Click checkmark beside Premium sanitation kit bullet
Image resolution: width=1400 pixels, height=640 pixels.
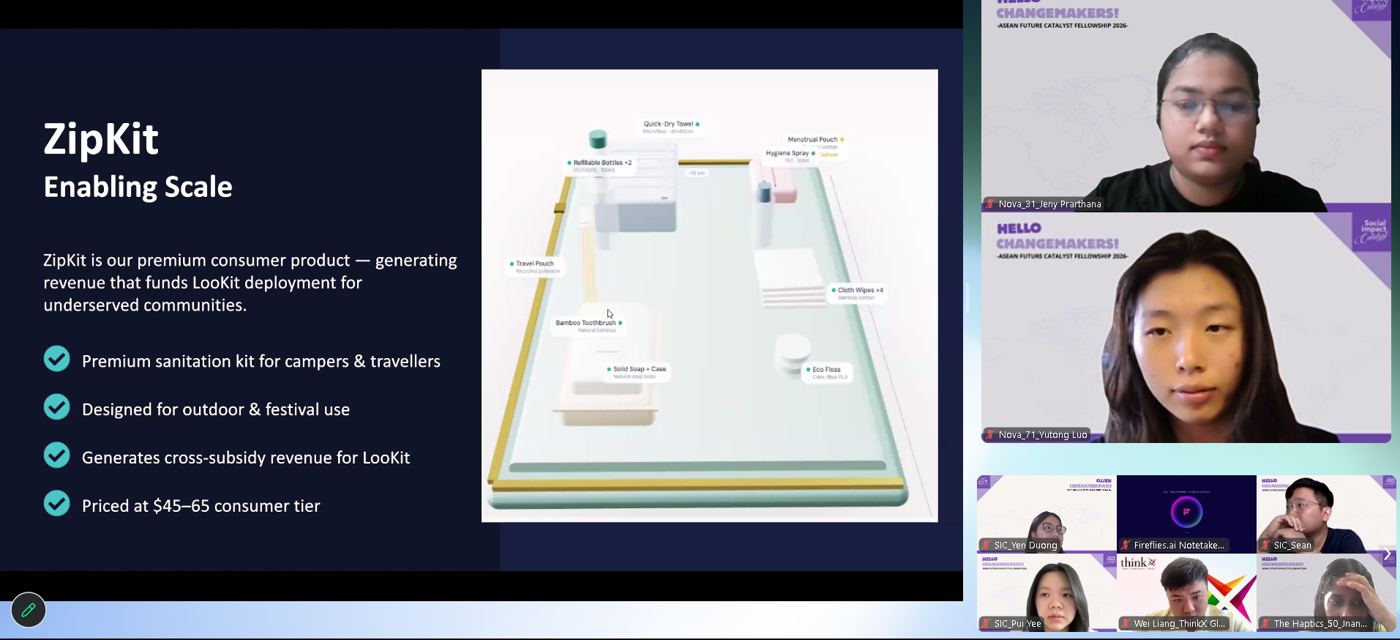click(57, 359)
